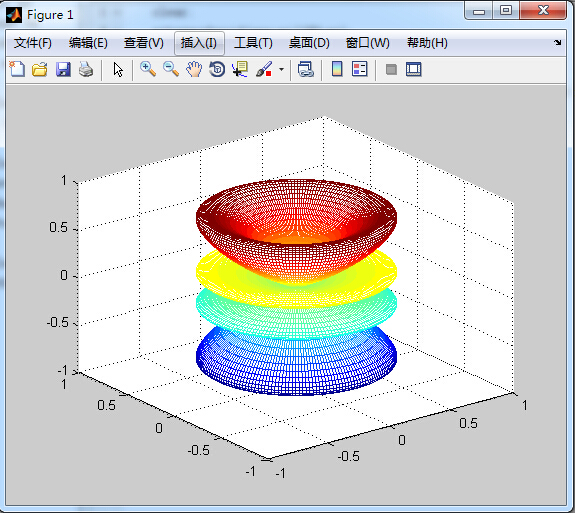
Task: Click the dock figure arrow at menu bar corner
Action: point(558,43)
